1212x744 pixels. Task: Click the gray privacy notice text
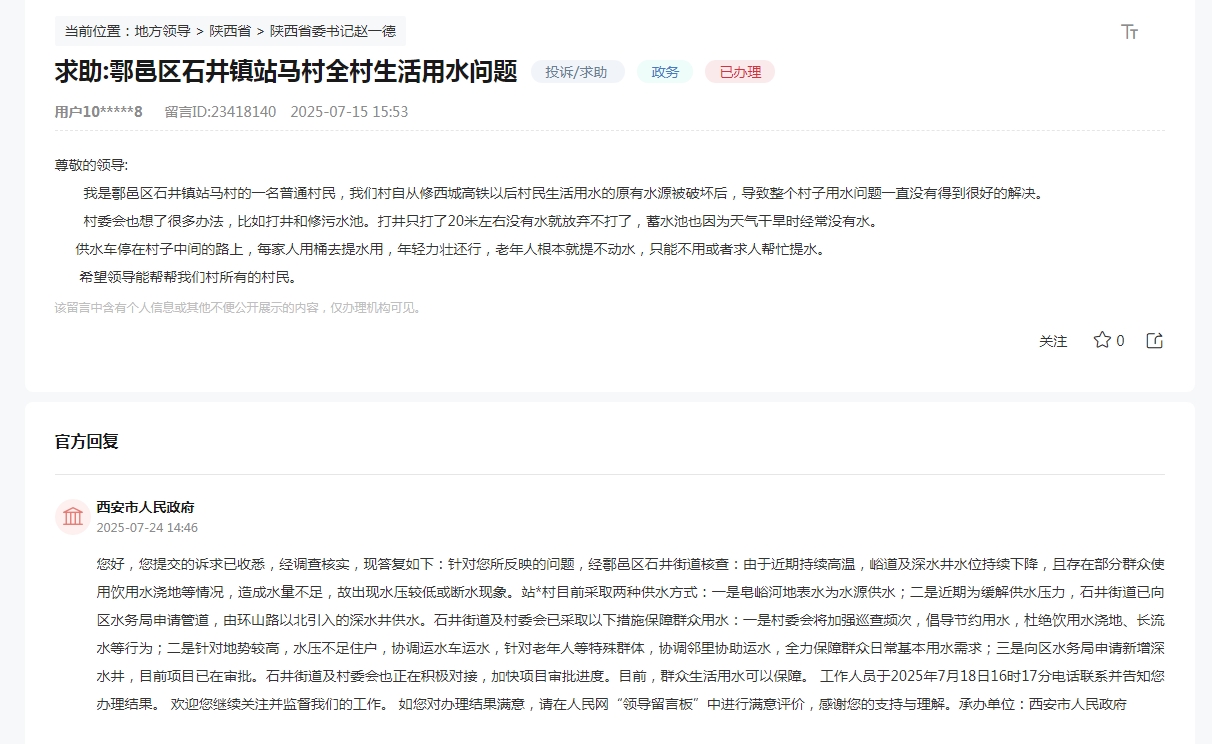point(238,308)
